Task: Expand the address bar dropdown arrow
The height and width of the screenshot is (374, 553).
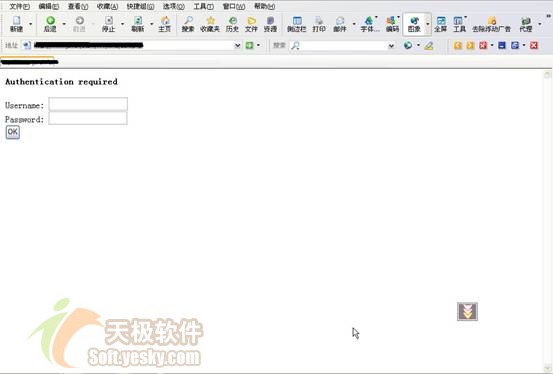Action: pyautogui.click(x=238, y=45)
